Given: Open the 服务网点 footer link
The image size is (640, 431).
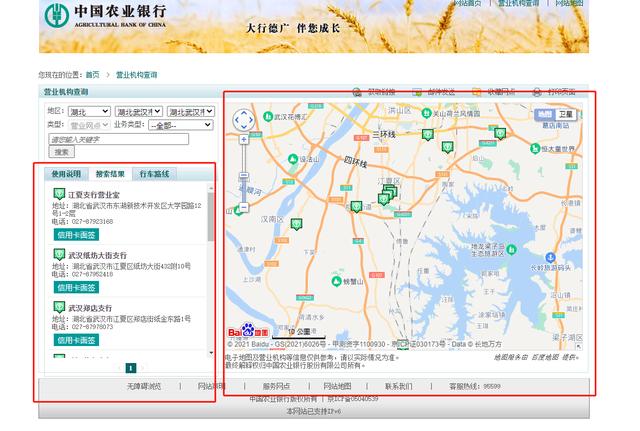Looking at the screenshot, I should 276,386.
